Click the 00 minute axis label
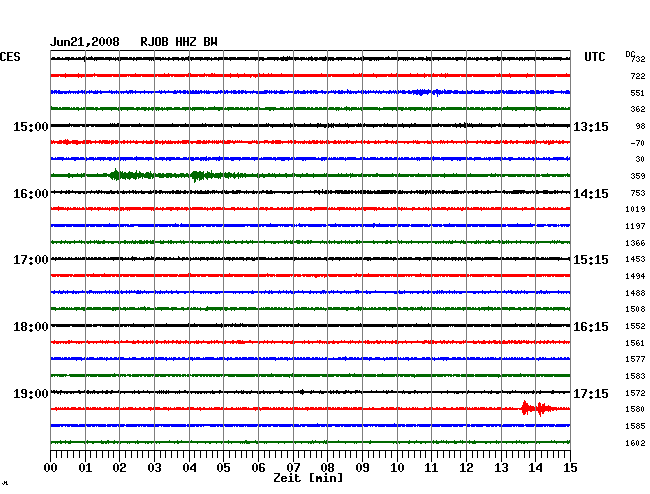Screen dimensions: 650x494 pos(51,467)
